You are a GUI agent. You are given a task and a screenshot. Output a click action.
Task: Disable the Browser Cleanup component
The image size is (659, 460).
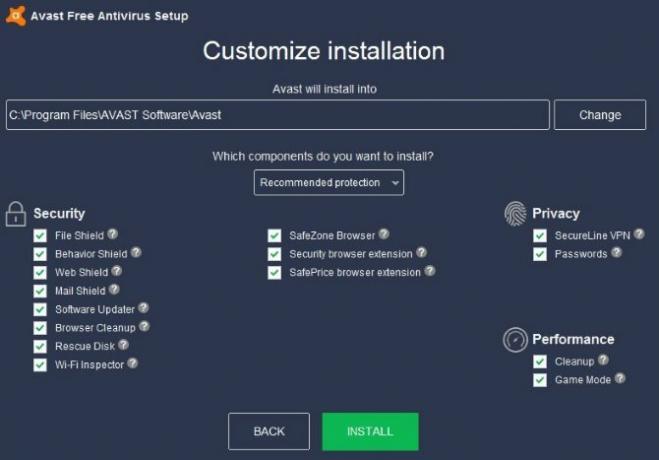(x=40, y=328)
